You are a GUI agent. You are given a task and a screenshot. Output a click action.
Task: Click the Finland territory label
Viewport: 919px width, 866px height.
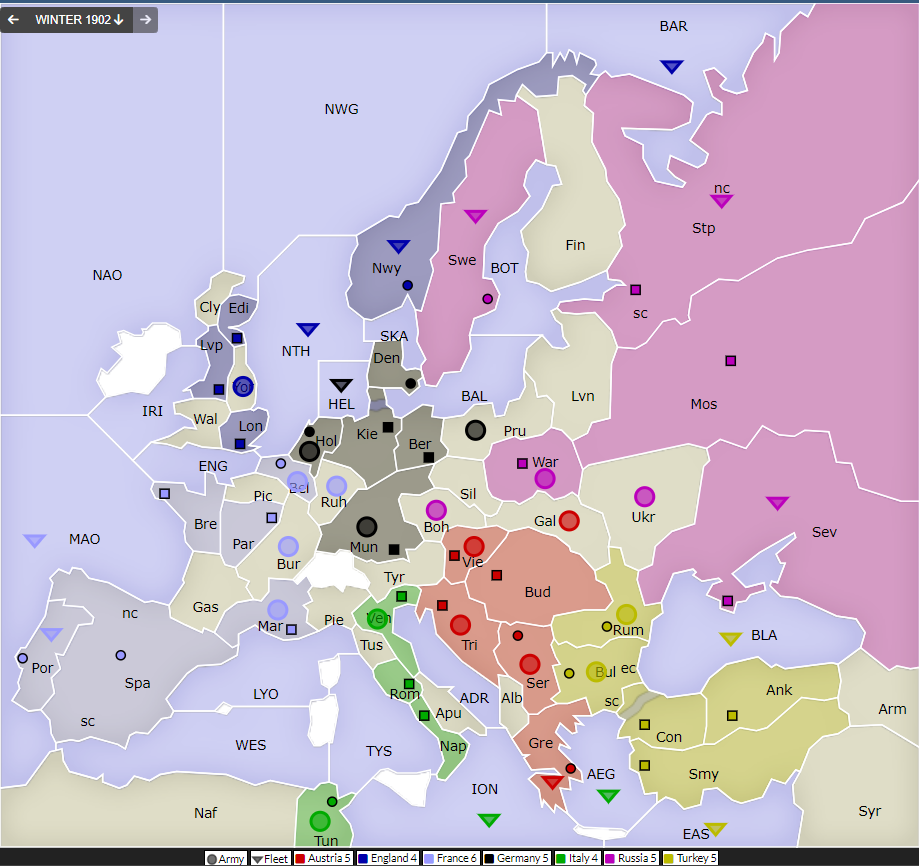pos(575,245)
